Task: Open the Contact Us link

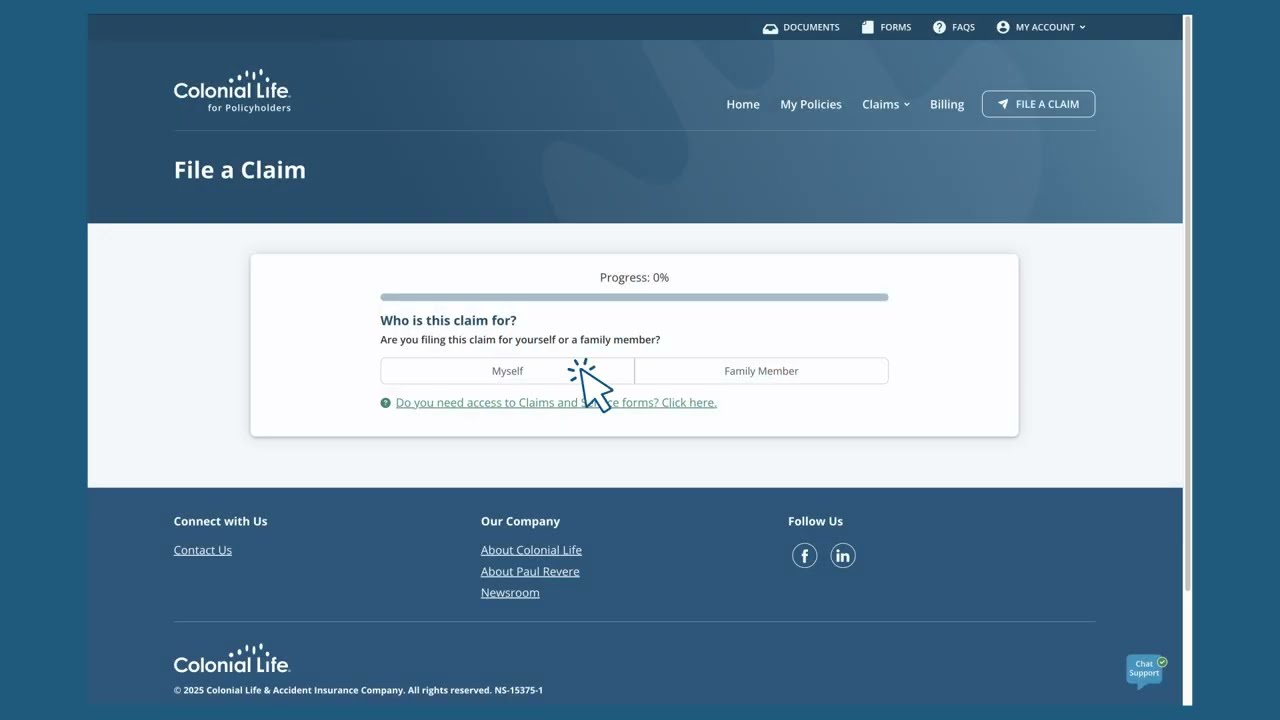Action: [x=203, y=550]
